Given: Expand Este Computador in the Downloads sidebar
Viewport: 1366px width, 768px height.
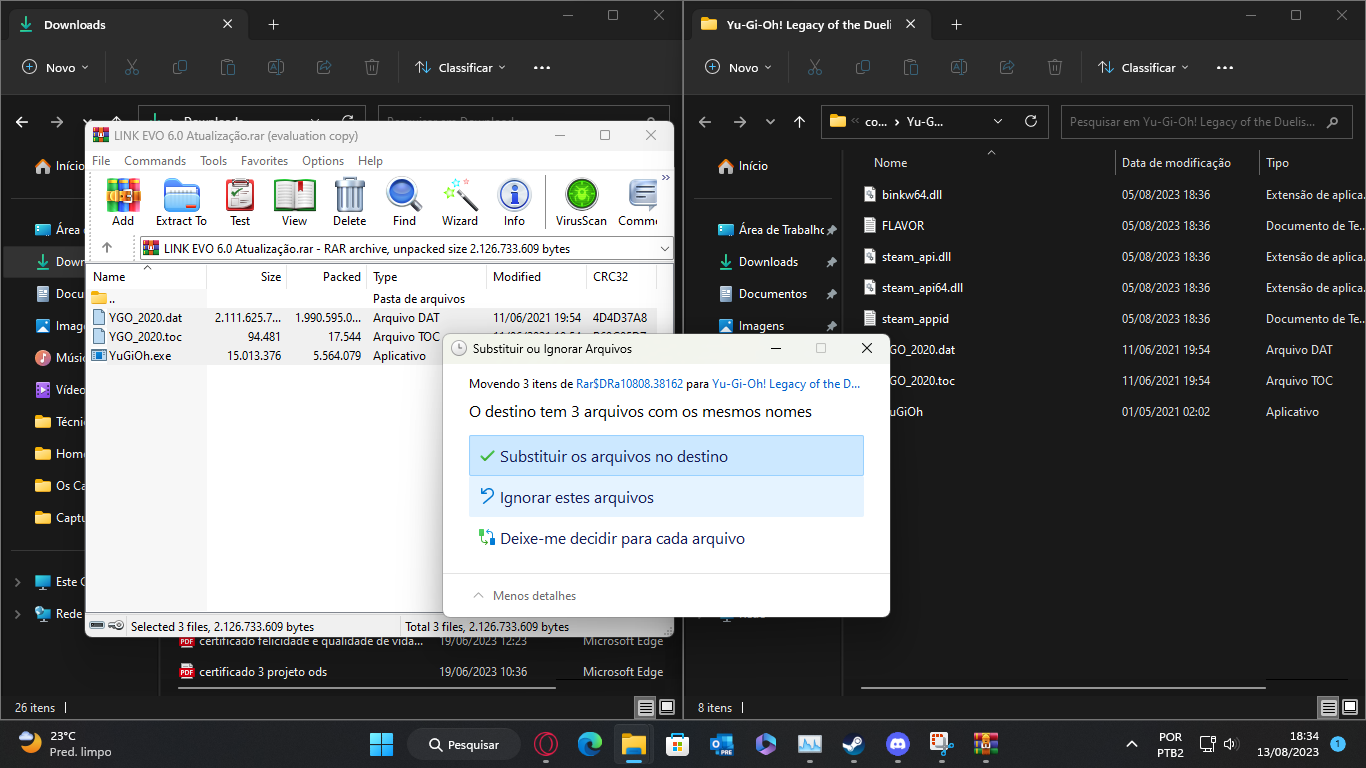Looking at the screenshot, I should pos(17,582).
